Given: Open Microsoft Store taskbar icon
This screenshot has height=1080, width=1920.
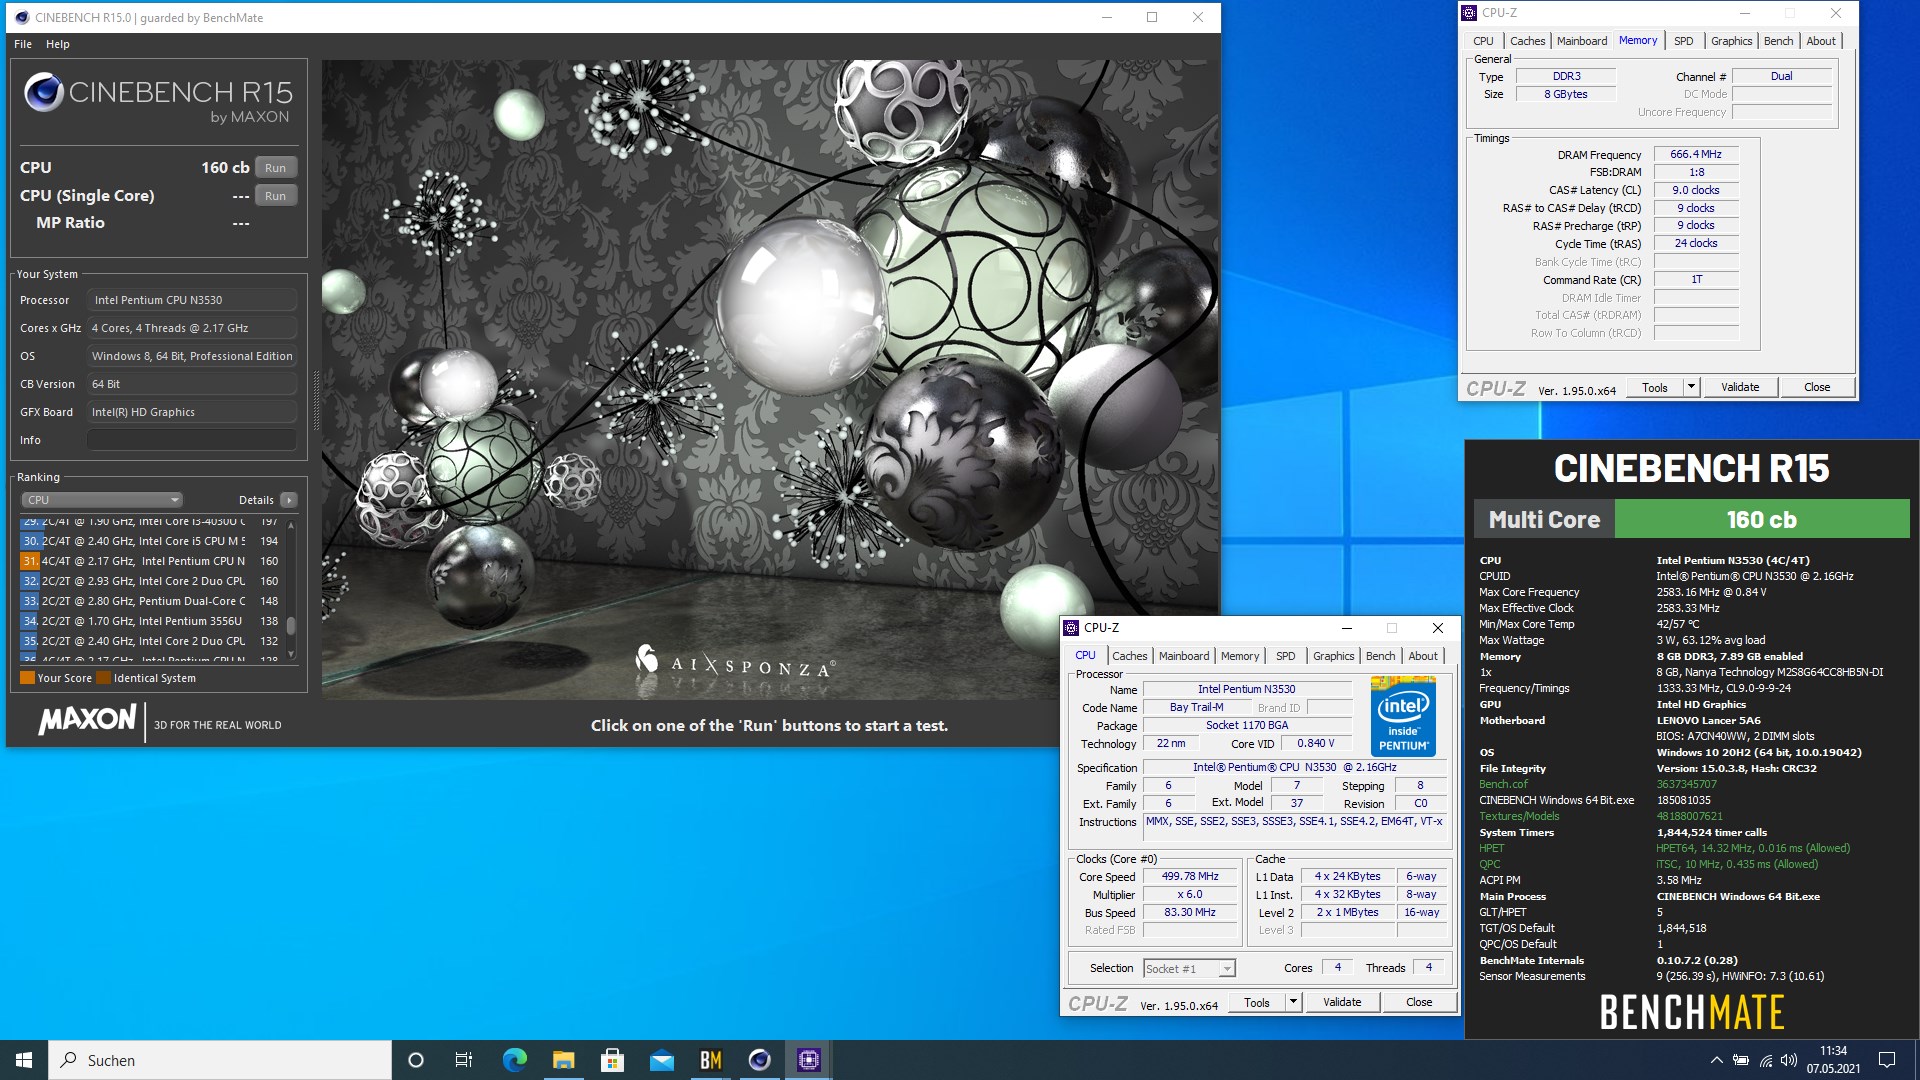Looking at the screenshot, I should coord(612,1060).
